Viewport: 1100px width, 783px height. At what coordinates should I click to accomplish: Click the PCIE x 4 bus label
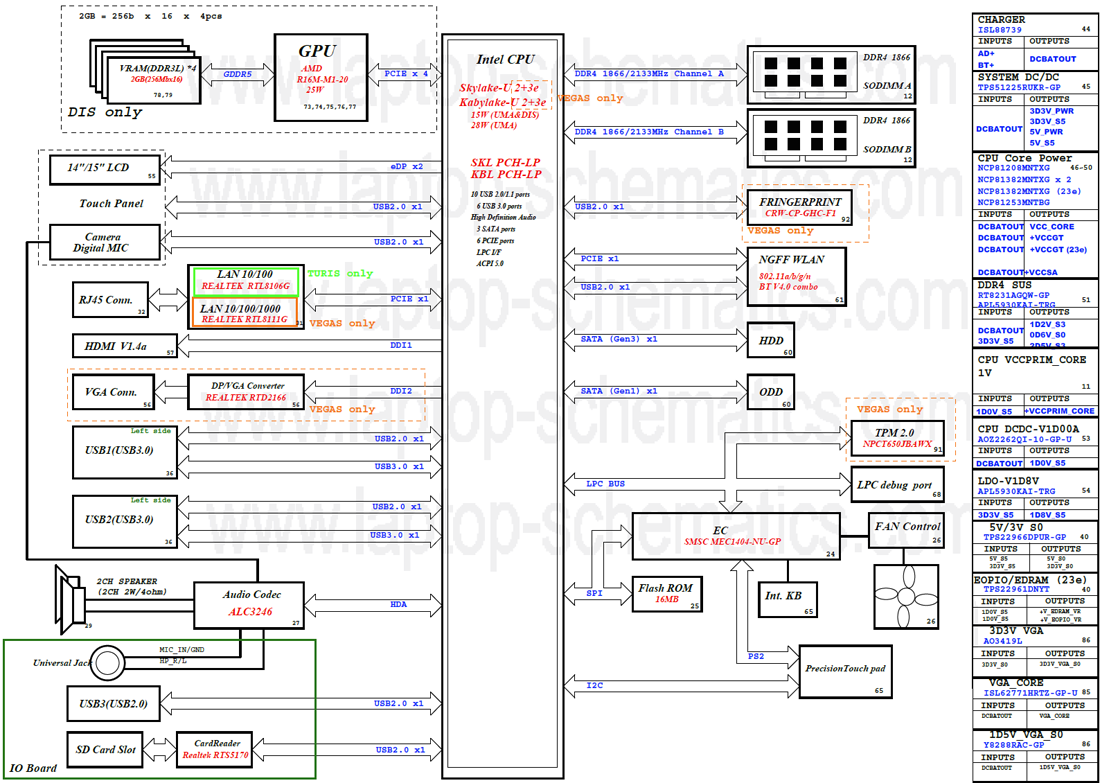[x=404, y=72]
